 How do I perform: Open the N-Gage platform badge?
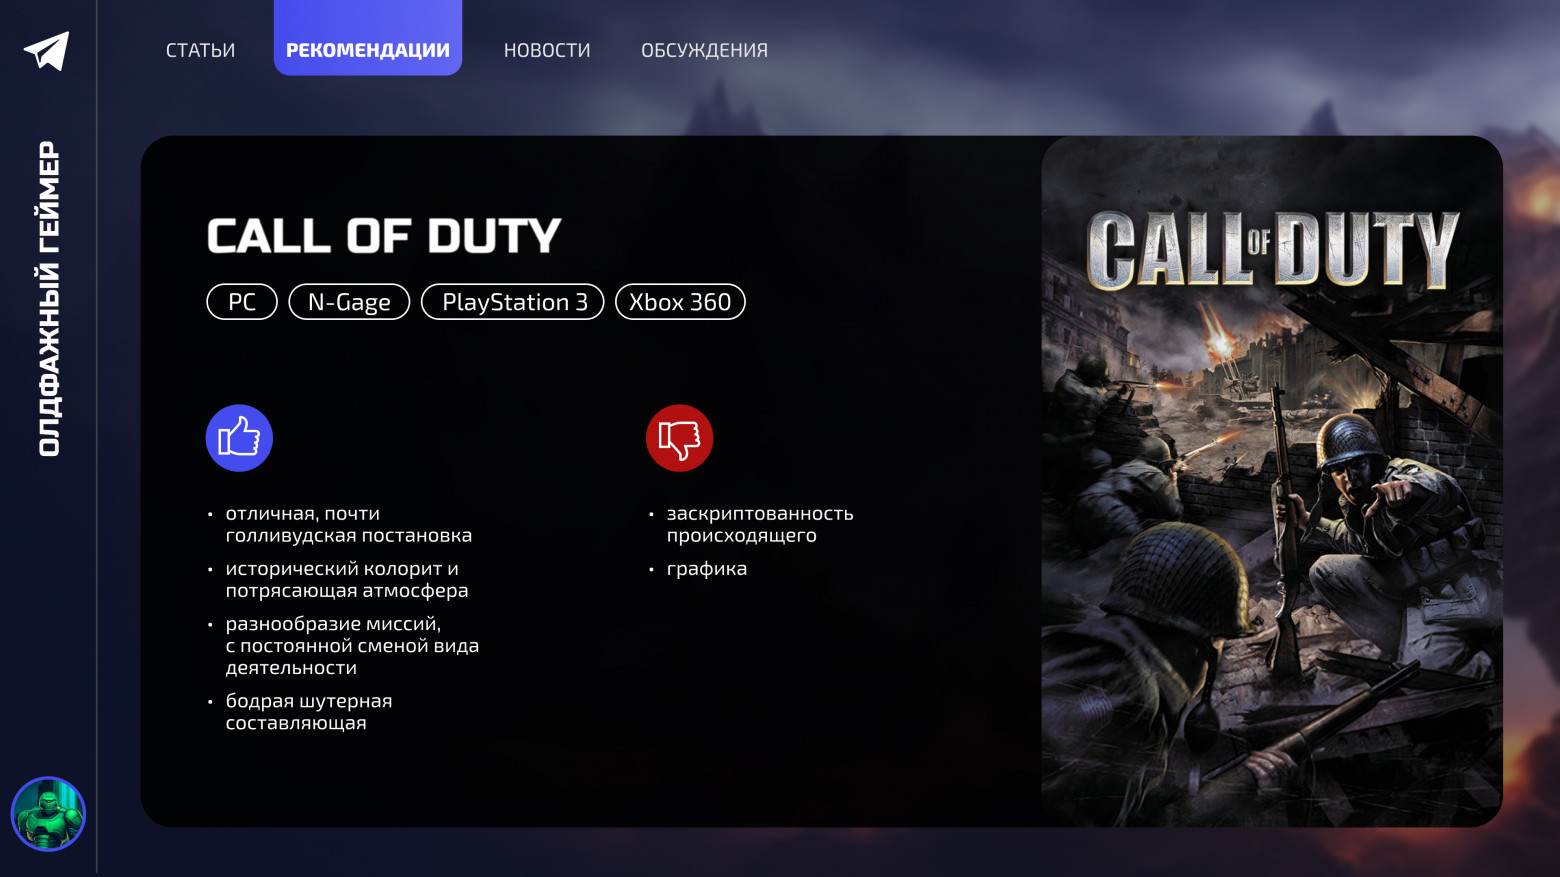(x=349, y=301)
